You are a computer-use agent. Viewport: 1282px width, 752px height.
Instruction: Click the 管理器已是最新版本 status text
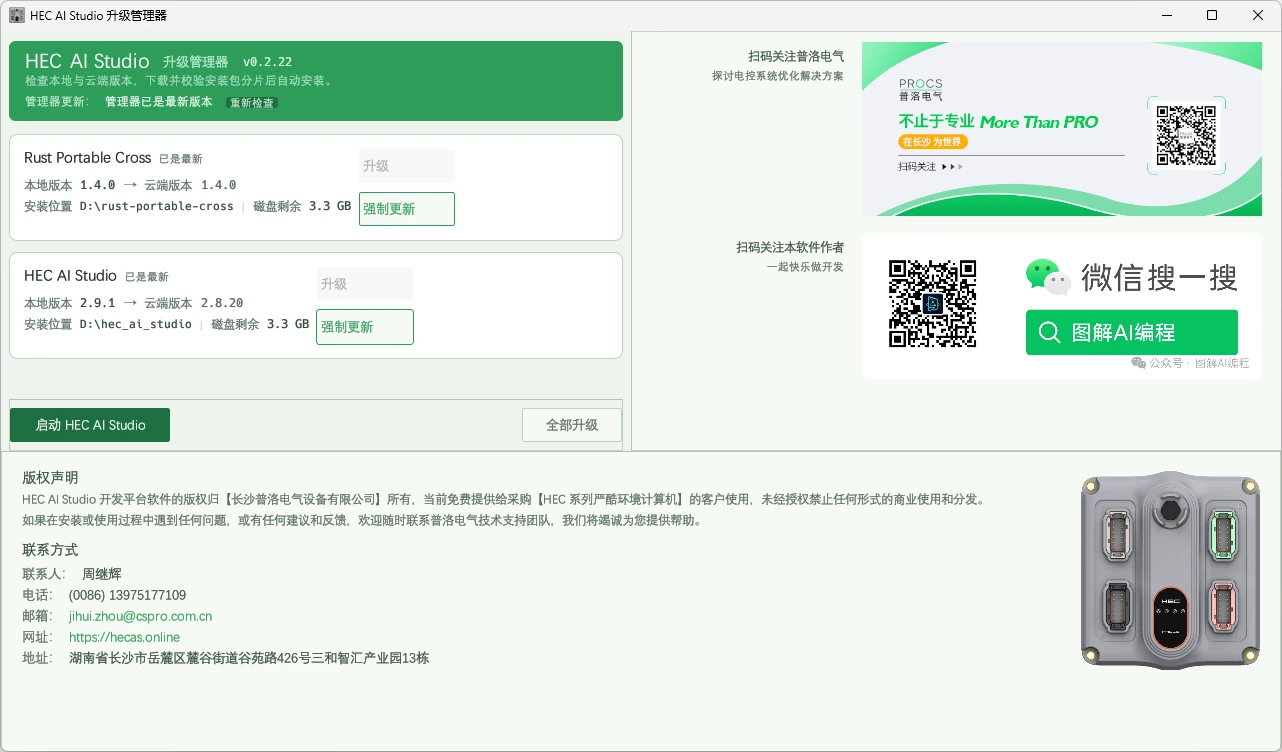tap(159, 102)
